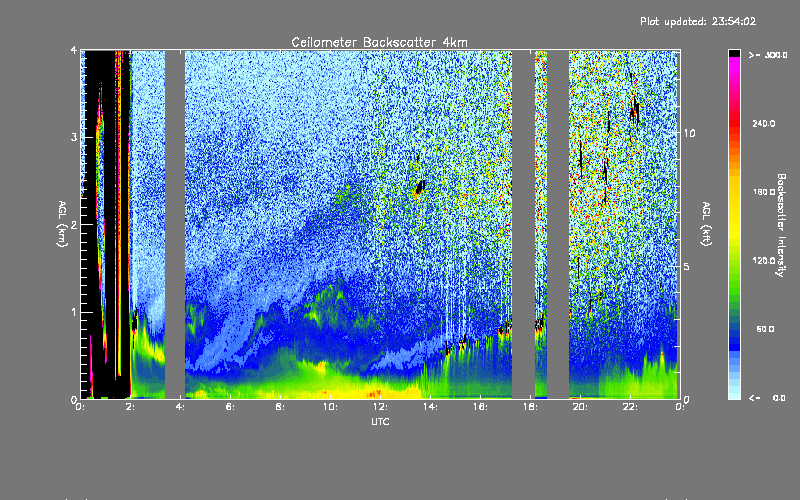This screenshot has height=500, width=800.
Task: Click the '2' km tick on left axis
Action: [74, 224]
